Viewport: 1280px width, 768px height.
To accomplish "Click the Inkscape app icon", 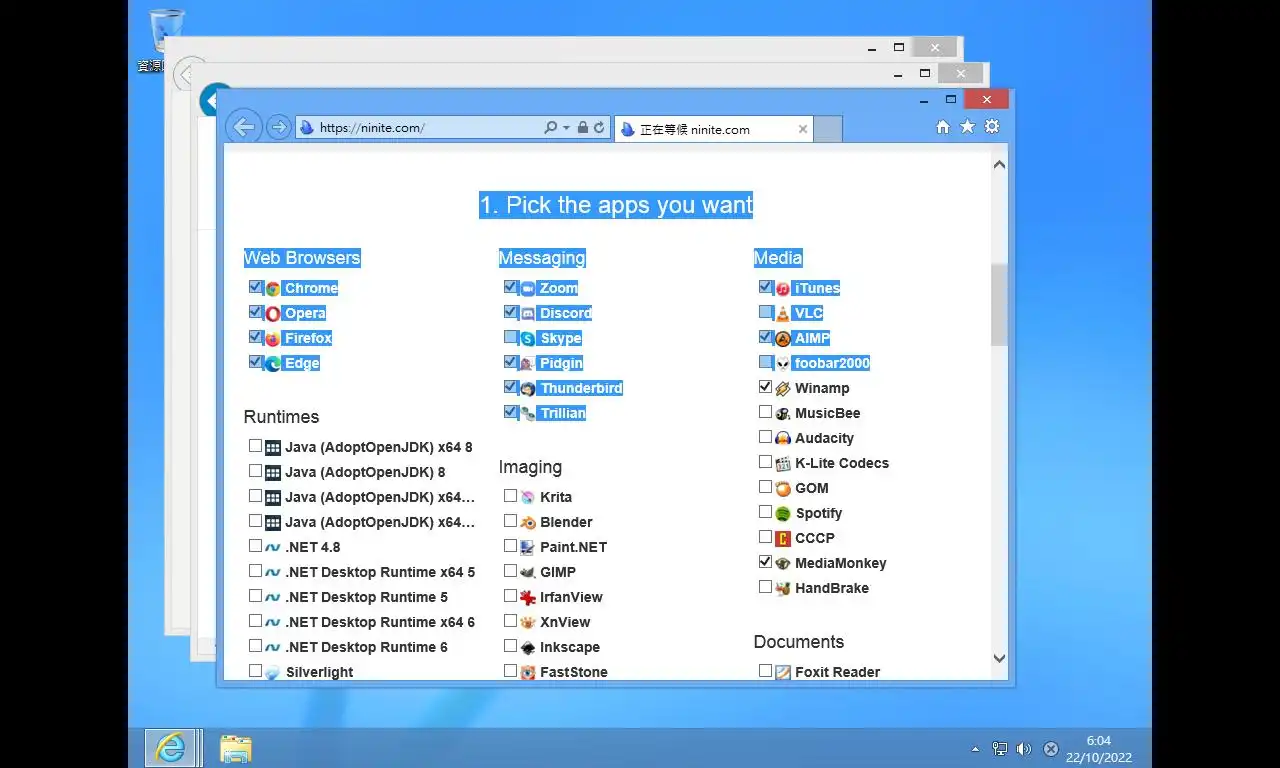I will click(528, 647).
